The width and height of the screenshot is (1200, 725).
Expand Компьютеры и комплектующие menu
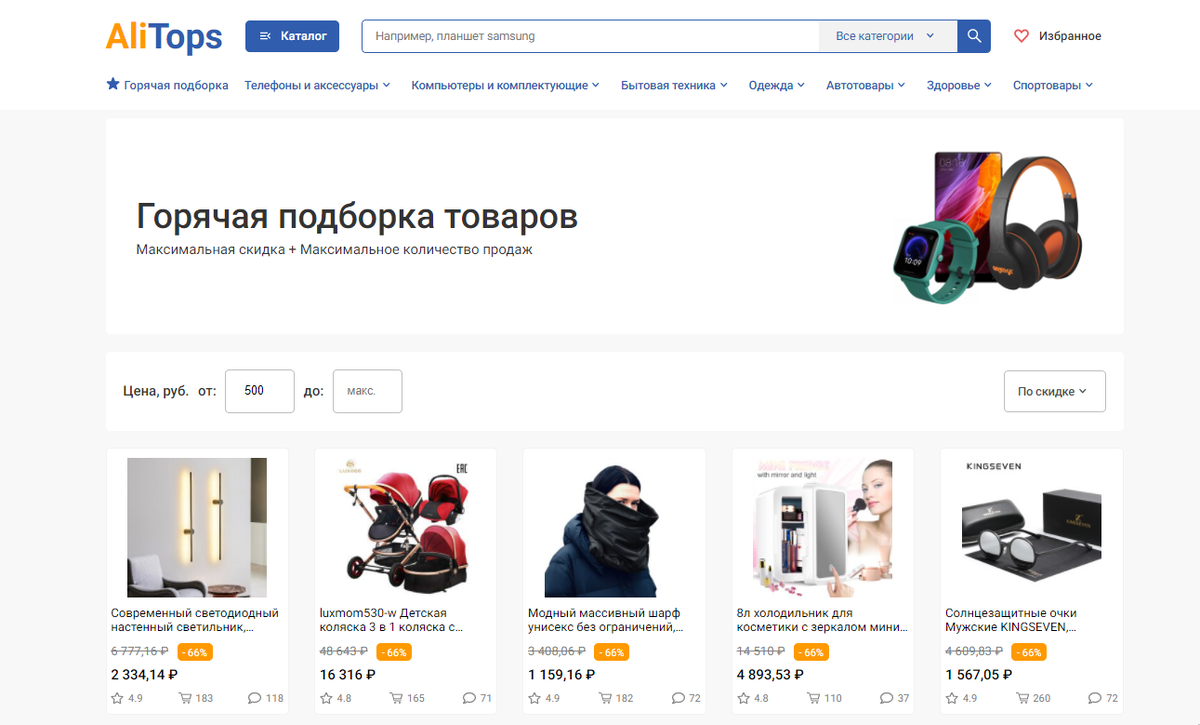coord(505,85)
